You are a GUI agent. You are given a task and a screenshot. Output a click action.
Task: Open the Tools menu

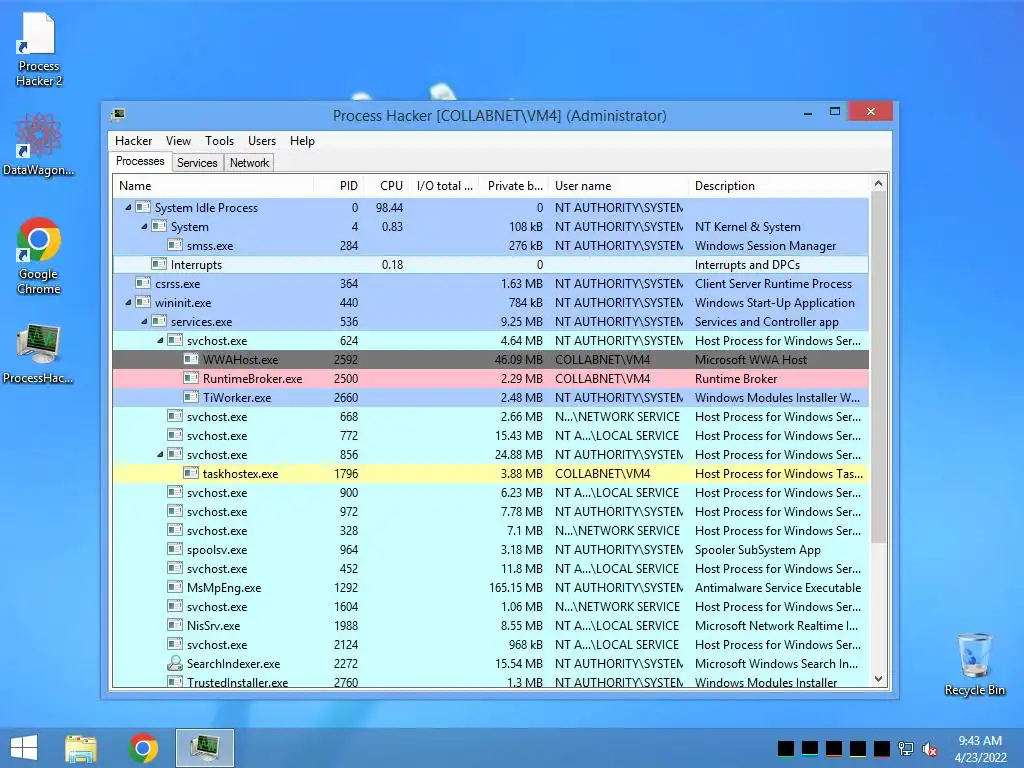pos(219,141)
